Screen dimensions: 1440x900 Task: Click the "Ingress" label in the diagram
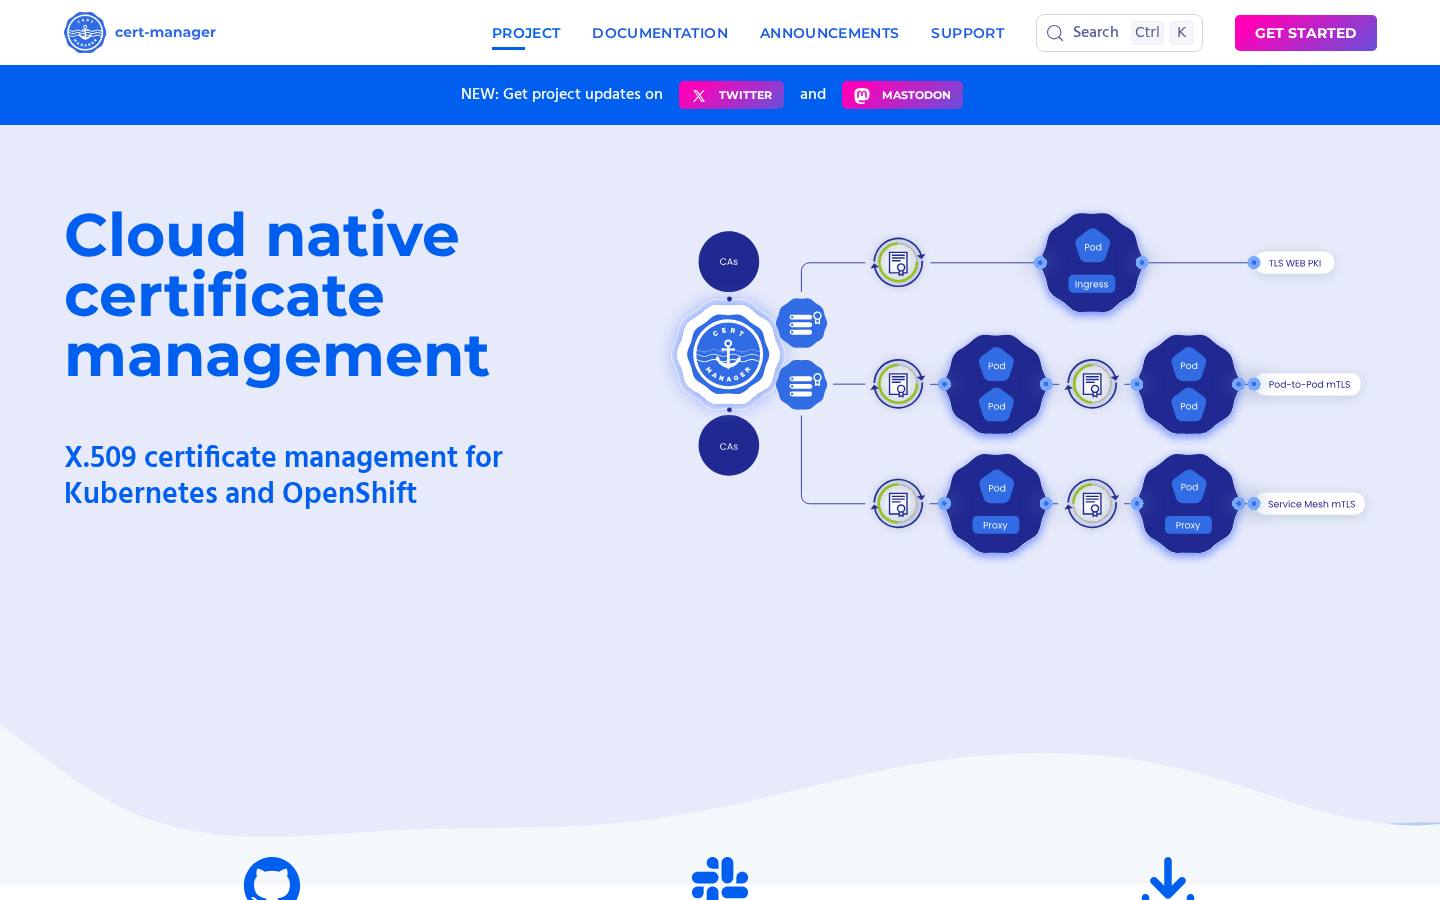pos(1091,284)
